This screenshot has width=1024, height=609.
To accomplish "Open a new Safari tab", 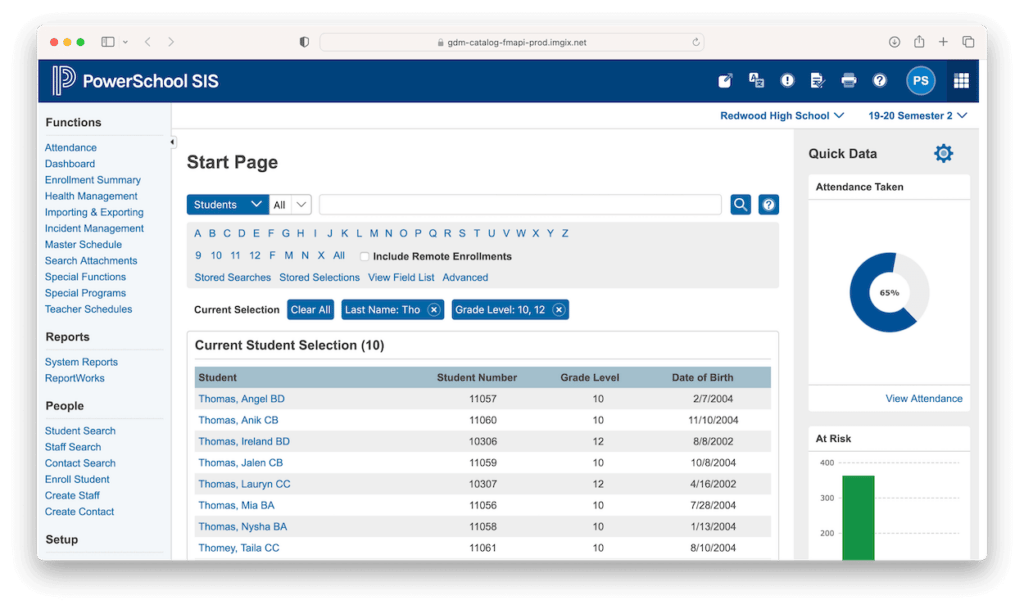I will point(943,42).
